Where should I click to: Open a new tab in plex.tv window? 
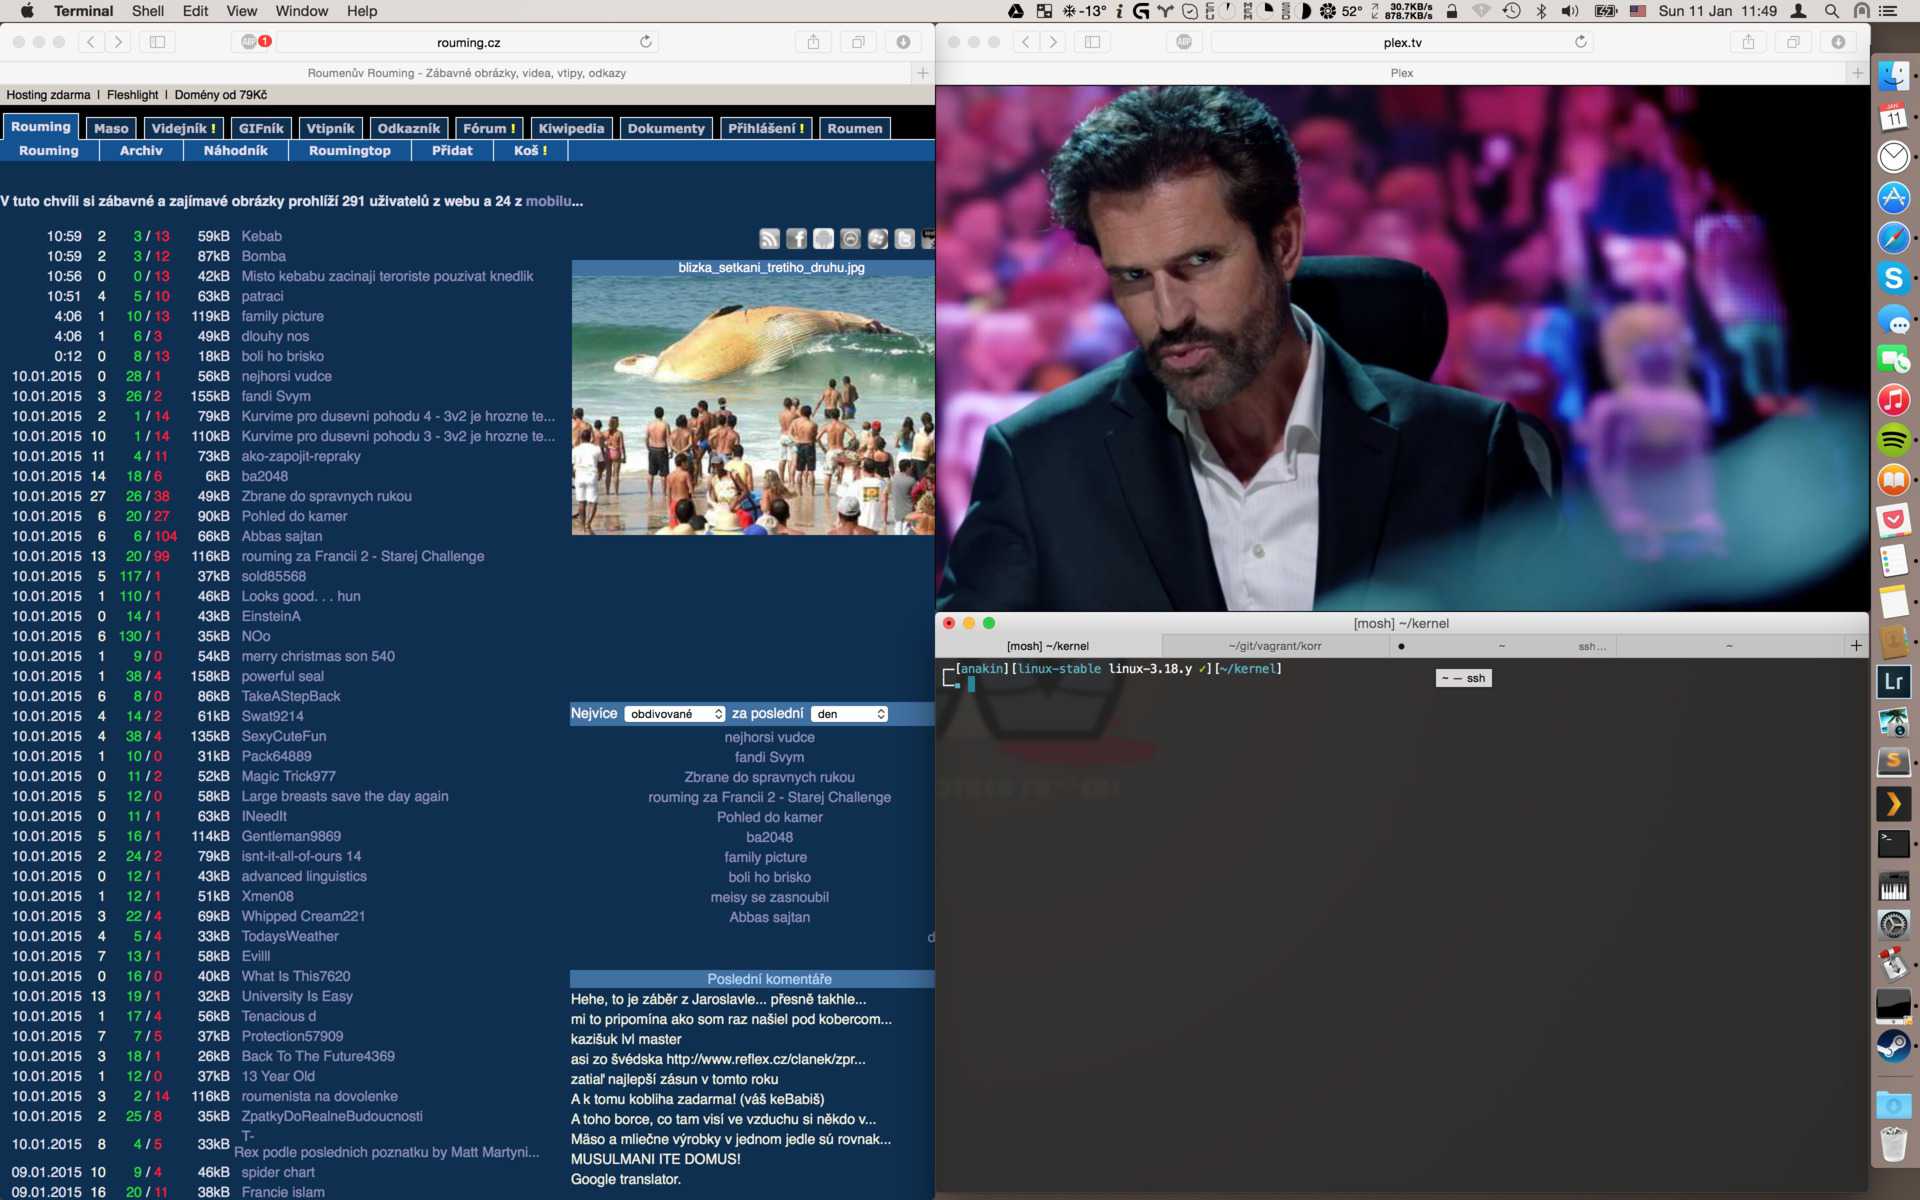click(x=1857, y=73)
